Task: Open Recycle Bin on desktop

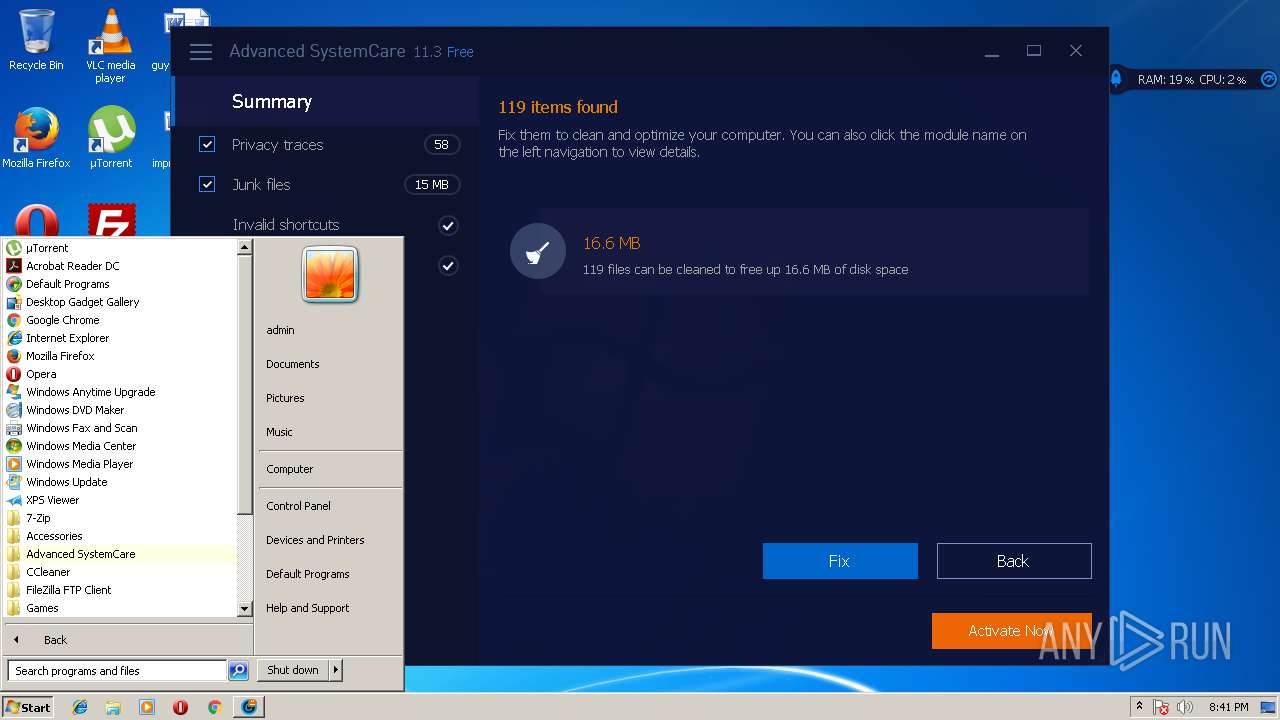Action: 36,40
